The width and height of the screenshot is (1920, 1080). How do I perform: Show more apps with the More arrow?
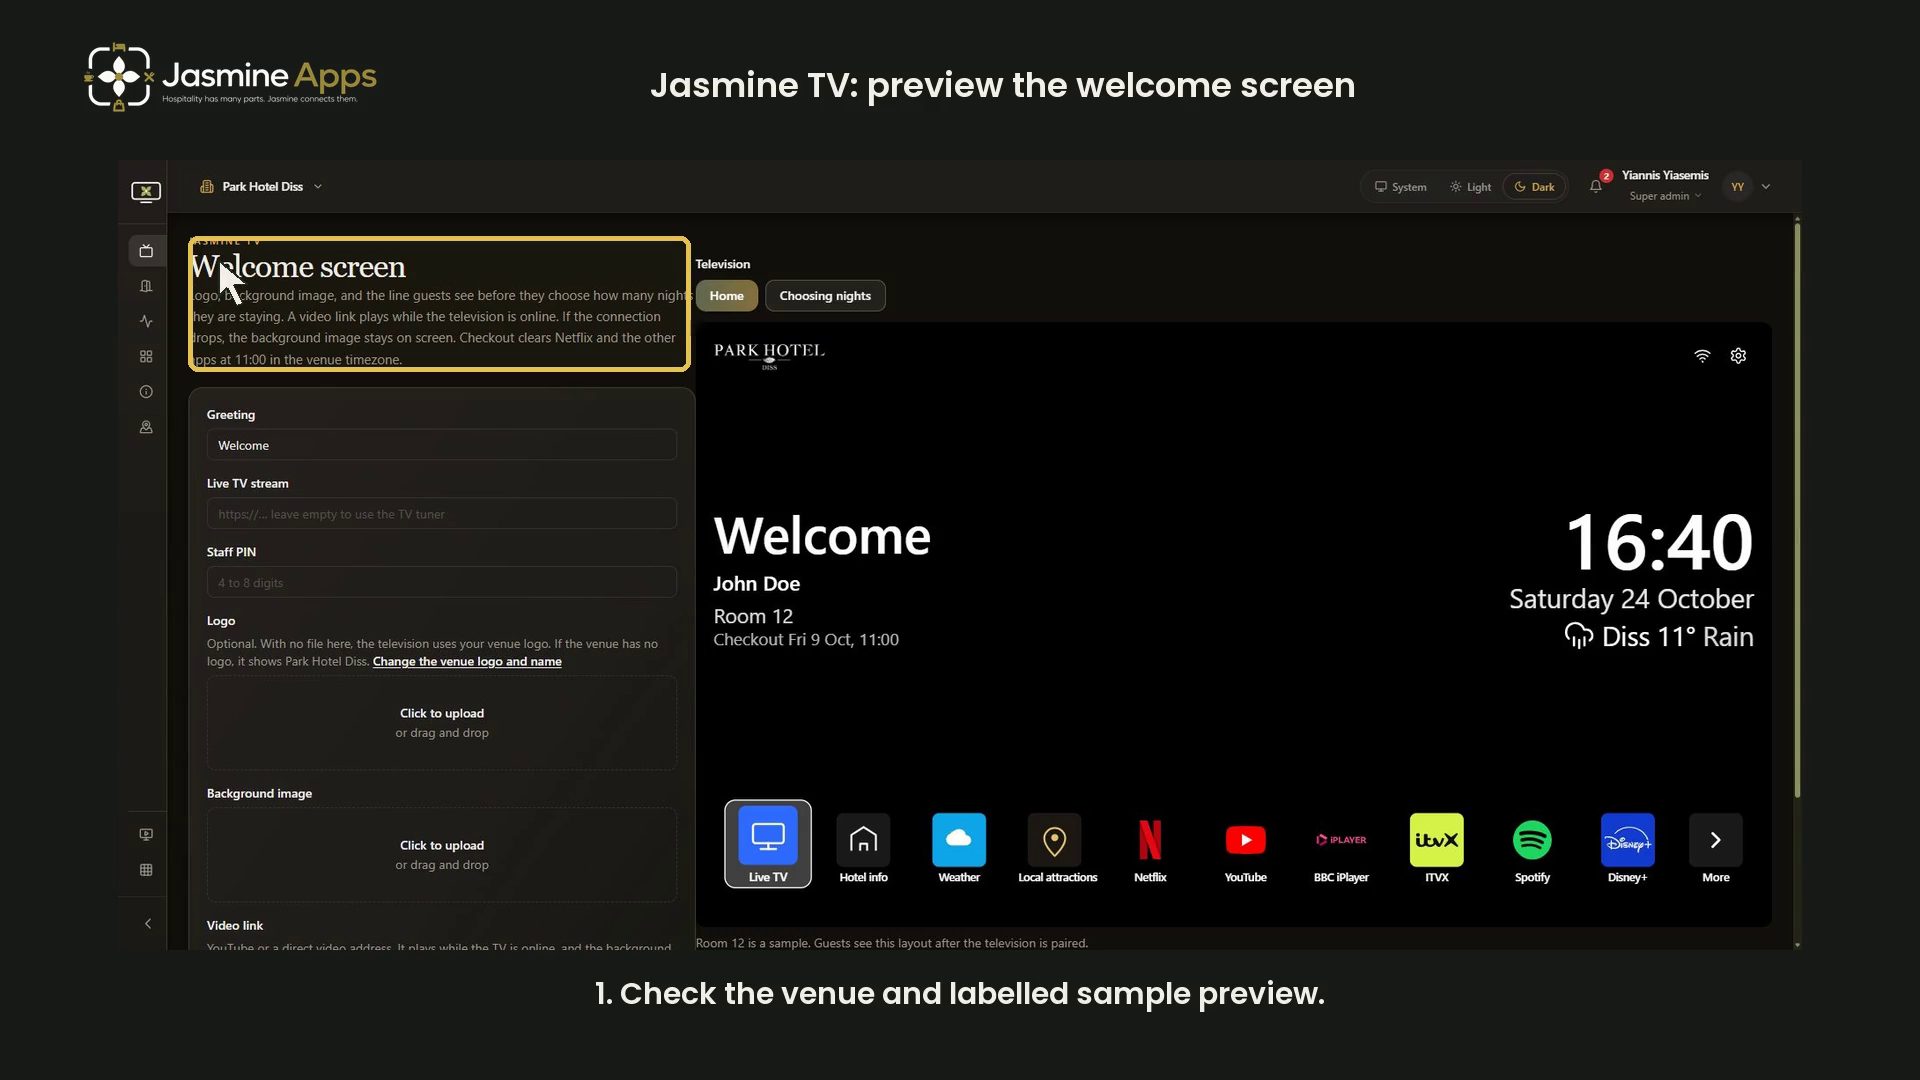coord(1716,848)
